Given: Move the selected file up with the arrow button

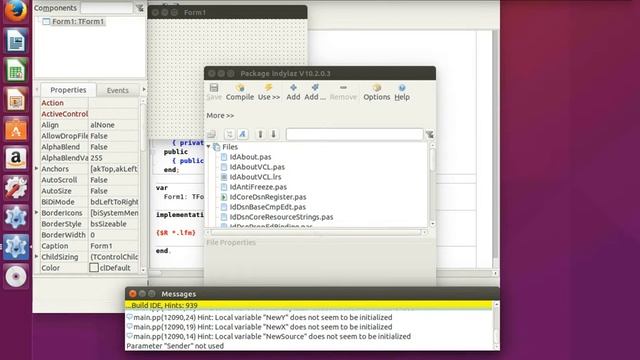Looking at the screenshot, I should pyautogui.click(x=260, y=134).
